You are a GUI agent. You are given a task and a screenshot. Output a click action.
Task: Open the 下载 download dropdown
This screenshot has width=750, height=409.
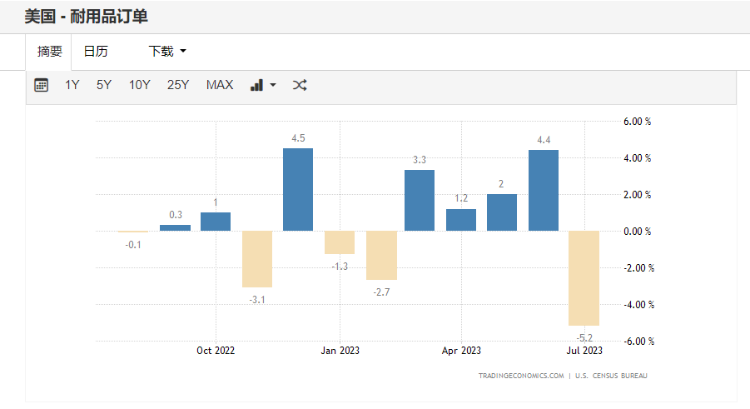(x=167, y=51)
